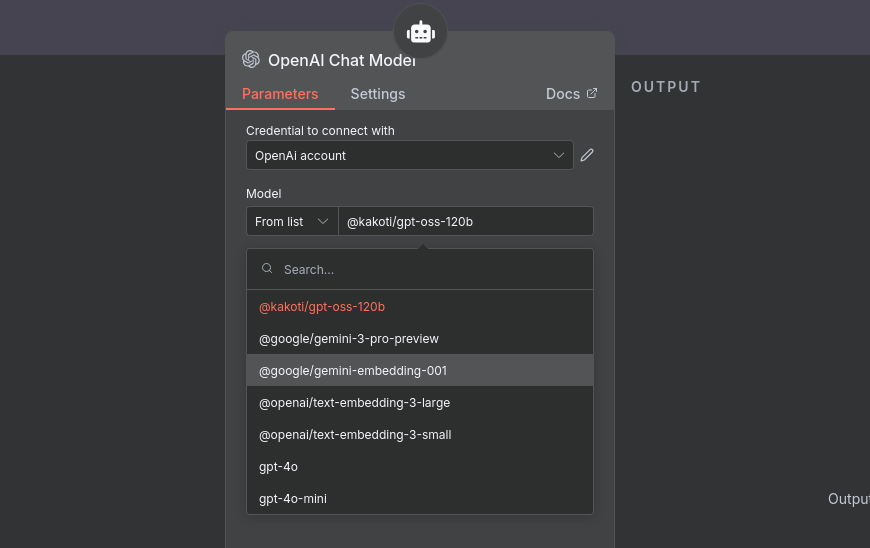Type in the model Search field

(x=430, y=269)
